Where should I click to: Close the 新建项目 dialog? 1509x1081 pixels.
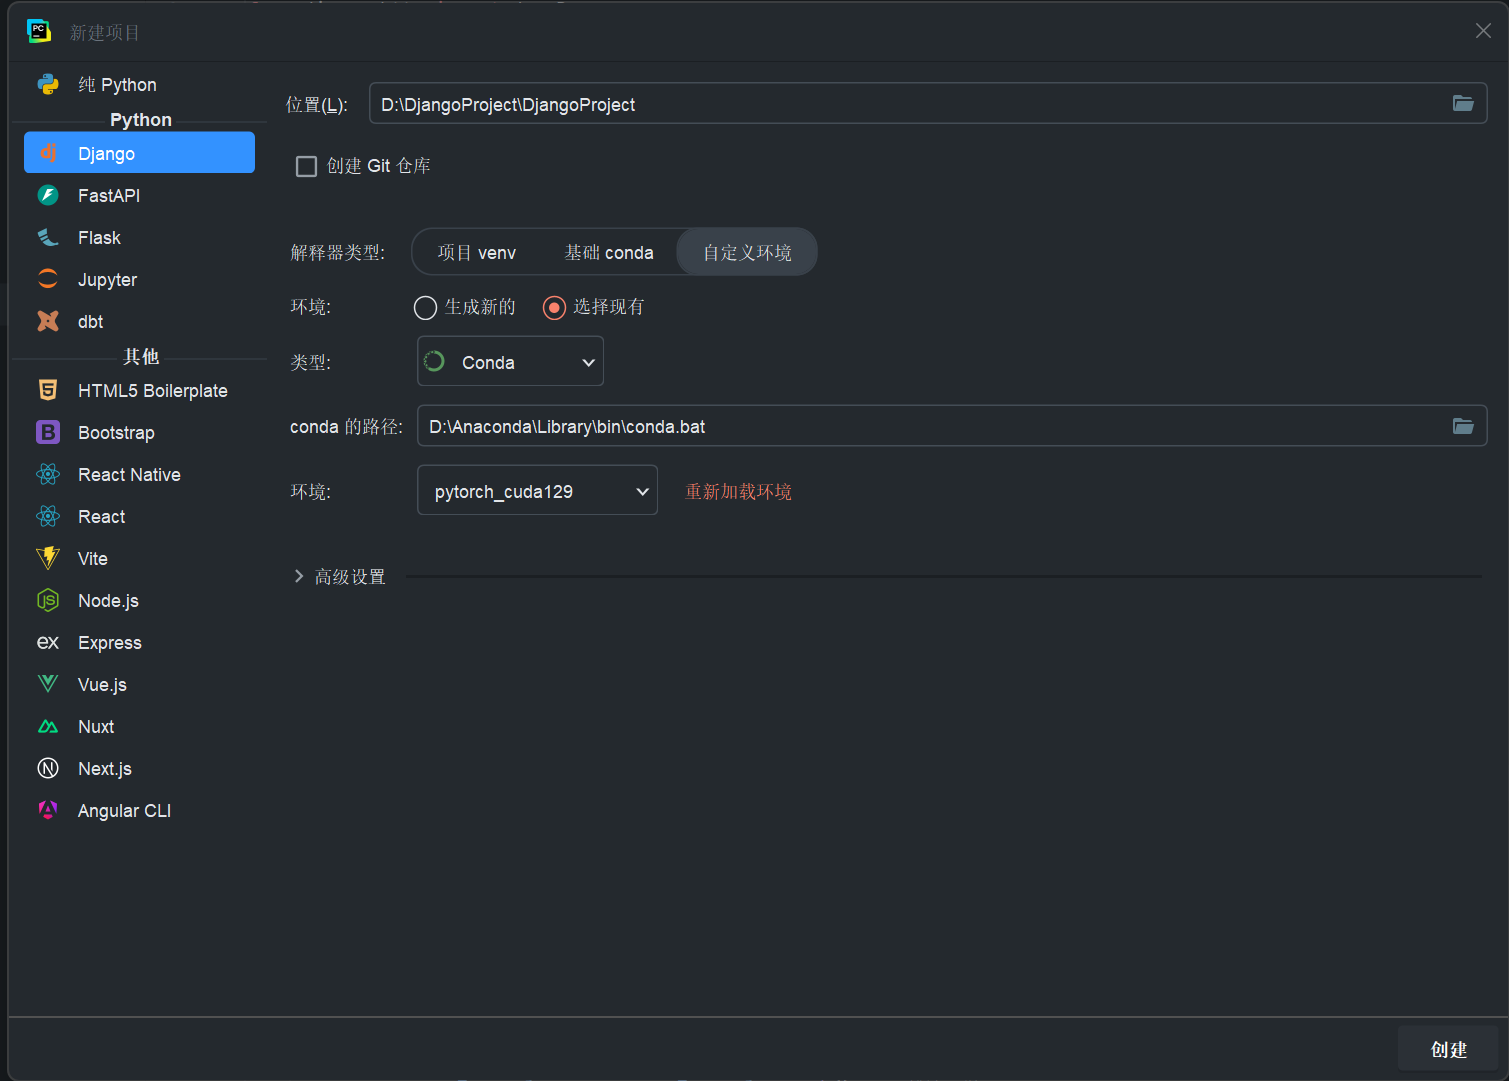[x=1483, y=31]
